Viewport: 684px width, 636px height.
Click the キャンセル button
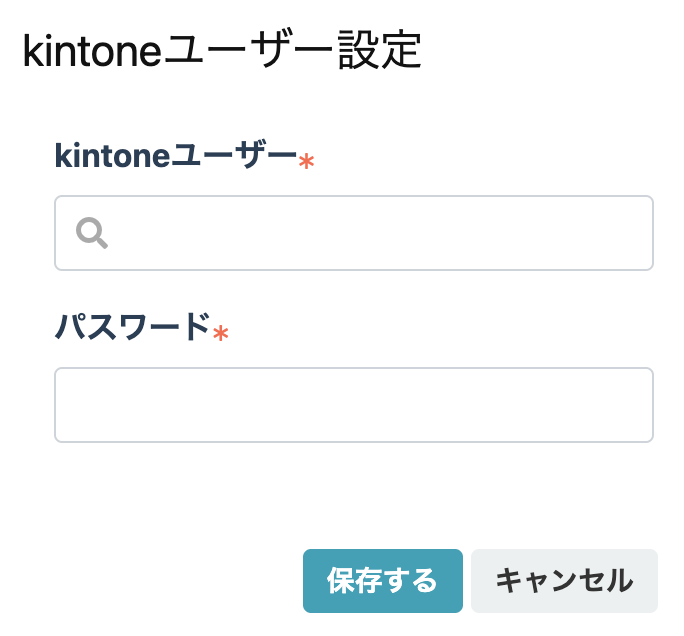[x=564, y=581]
